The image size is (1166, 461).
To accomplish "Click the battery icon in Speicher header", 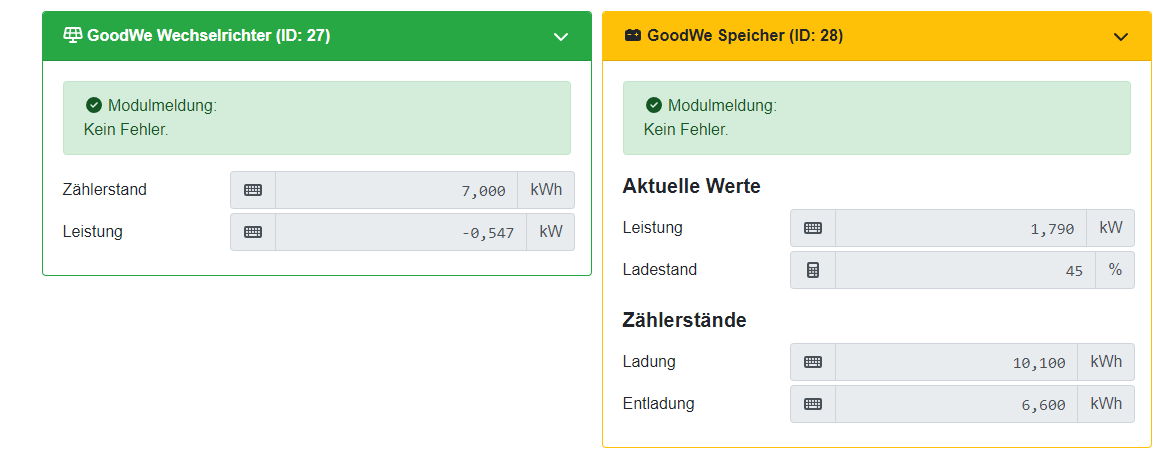I will [x=632, y=36].
